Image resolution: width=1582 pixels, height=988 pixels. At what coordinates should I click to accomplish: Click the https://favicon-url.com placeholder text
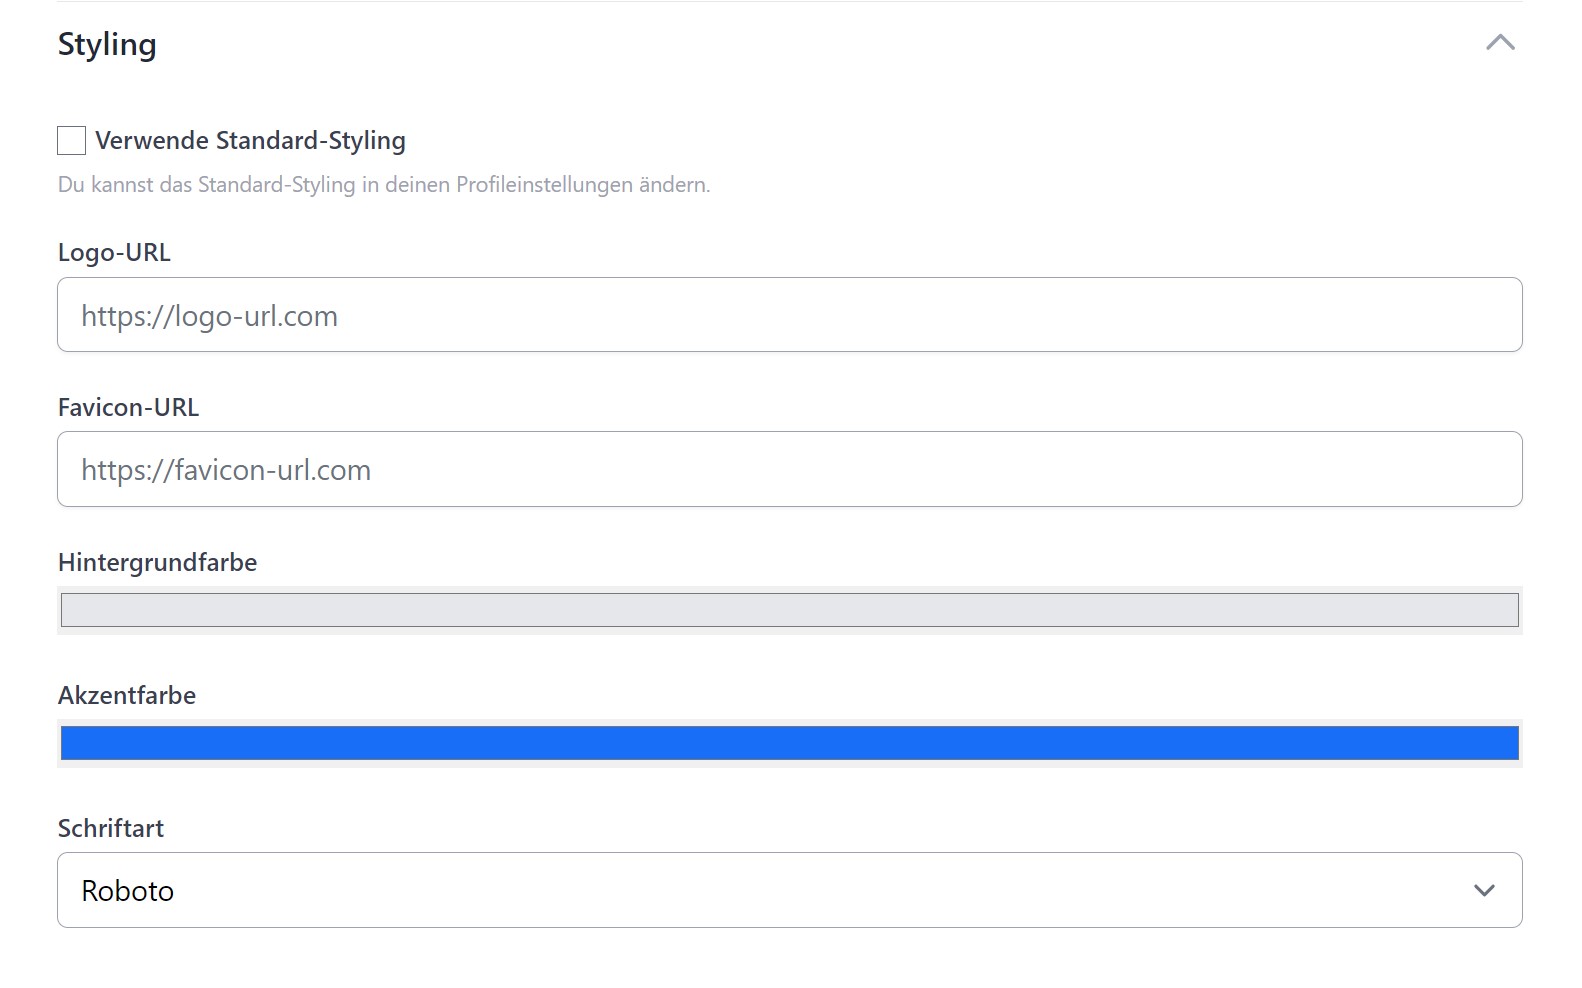(226, 470)
